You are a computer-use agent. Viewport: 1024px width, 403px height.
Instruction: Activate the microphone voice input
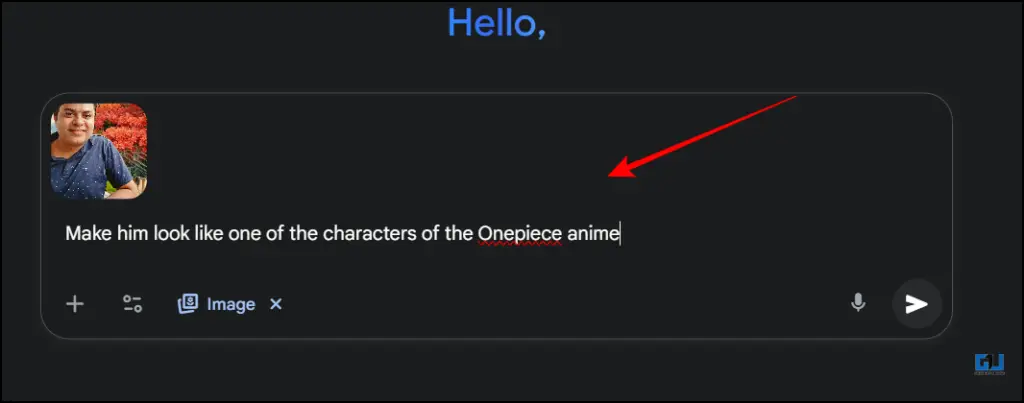tap(858, 303)
